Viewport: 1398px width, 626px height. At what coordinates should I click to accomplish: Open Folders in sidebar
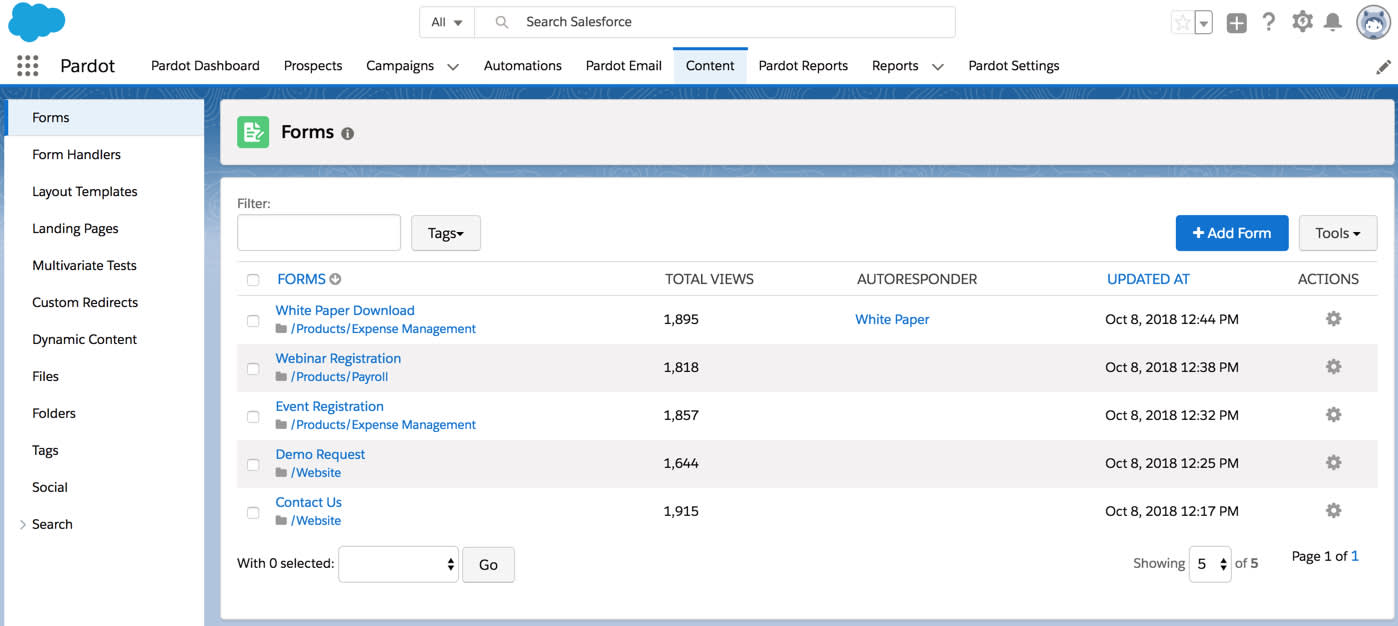click(54, 413)
